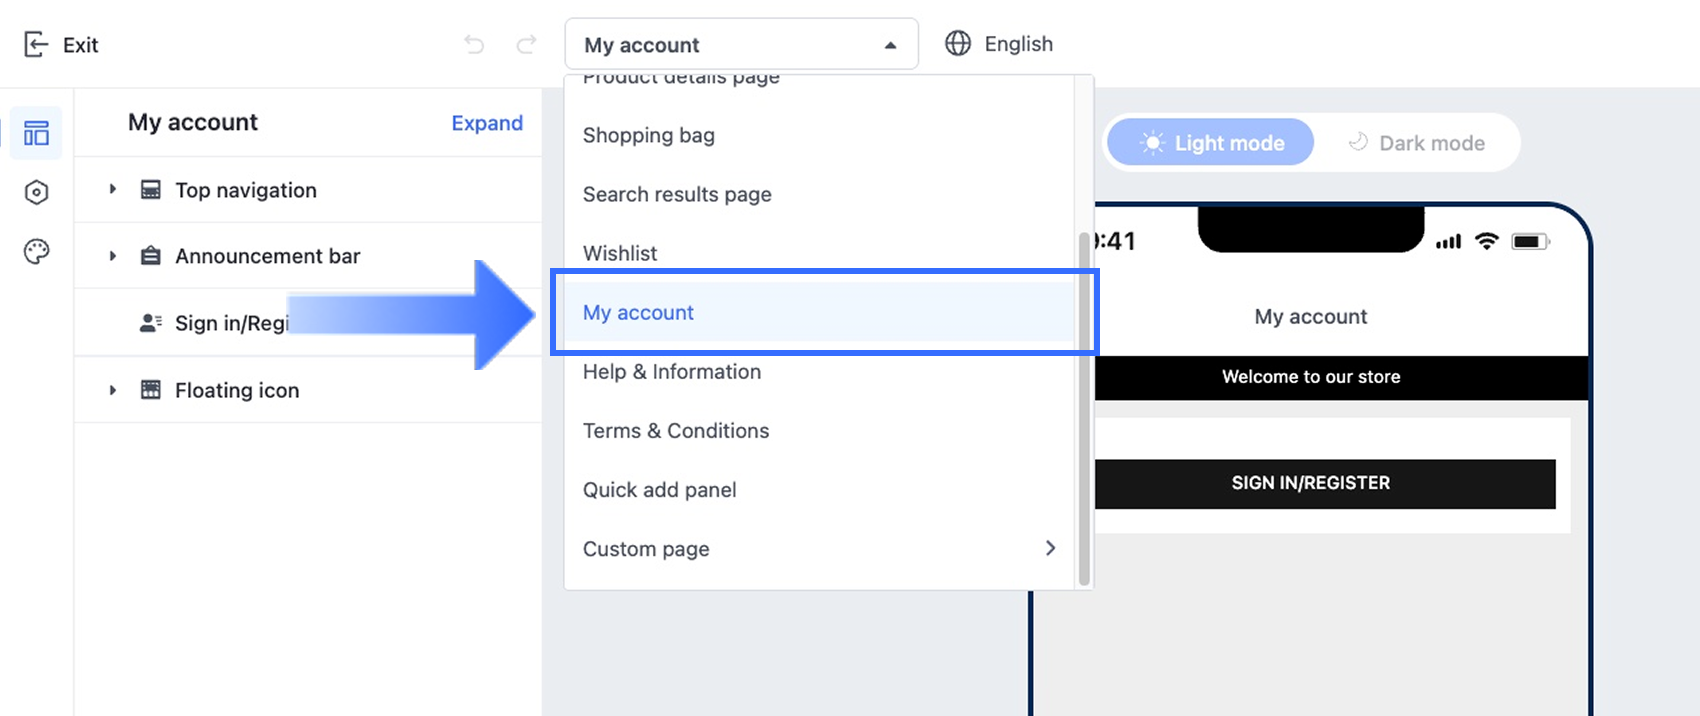Open the hexagon settings sidebar icon
Viewport: 1700px width, 716px height.
tap(37, 192)
